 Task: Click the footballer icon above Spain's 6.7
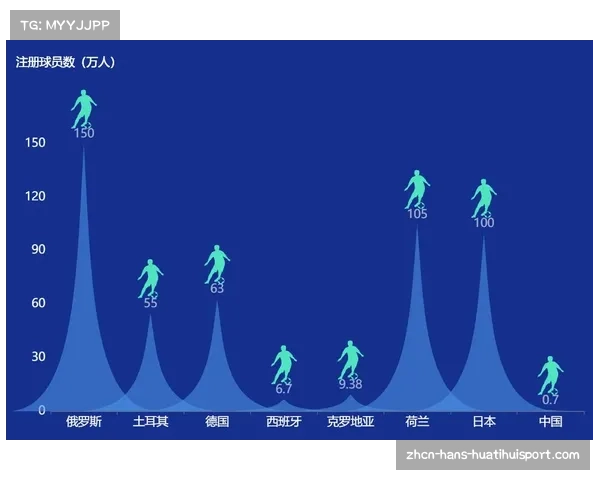coord(284,364)
